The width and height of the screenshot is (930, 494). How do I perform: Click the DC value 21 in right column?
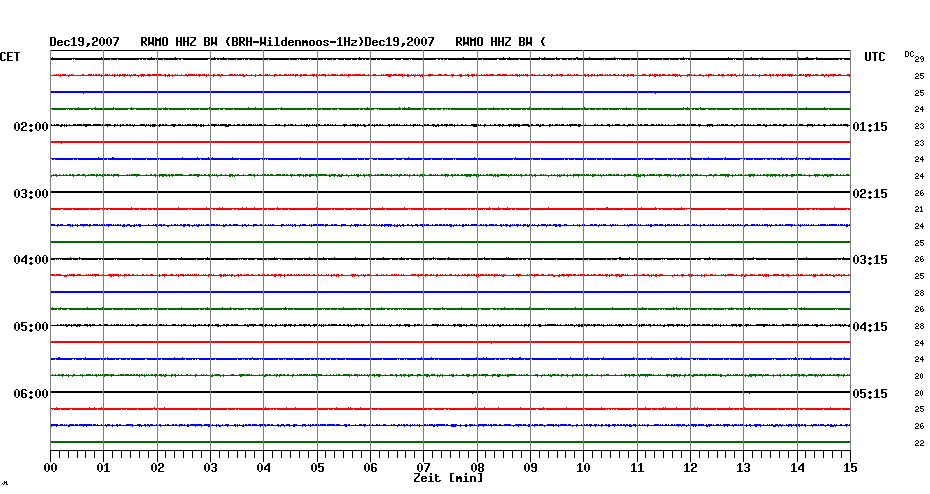point(919,209)
